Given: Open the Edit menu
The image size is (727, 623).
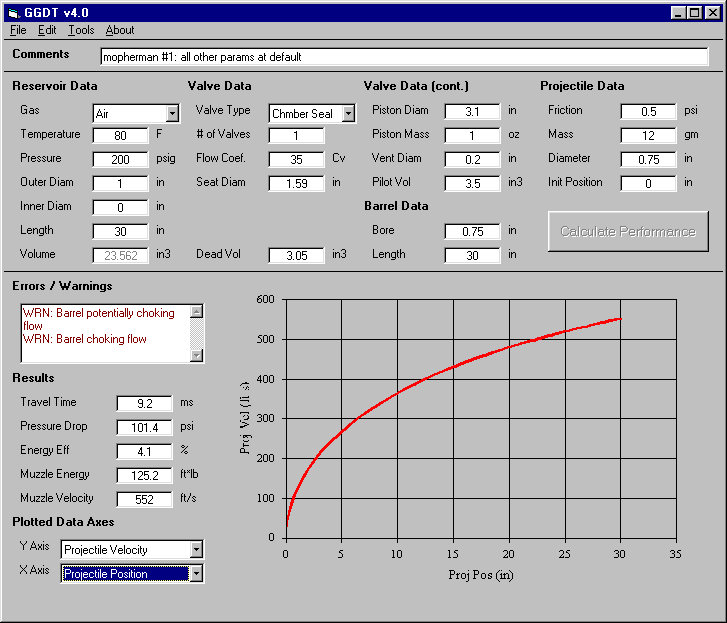Looking at the screenshot, I should tap(47, 30).
